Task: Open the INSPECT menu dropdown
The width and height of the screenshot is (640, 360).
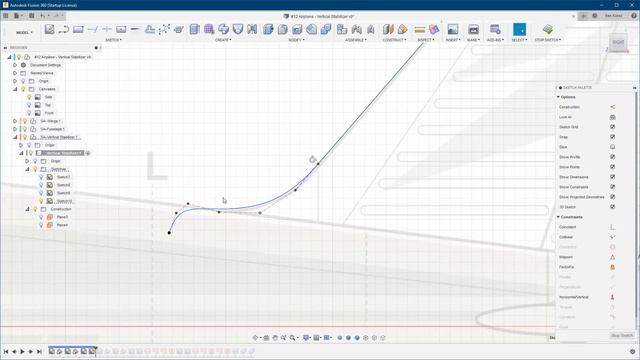Action: point(426,40)
